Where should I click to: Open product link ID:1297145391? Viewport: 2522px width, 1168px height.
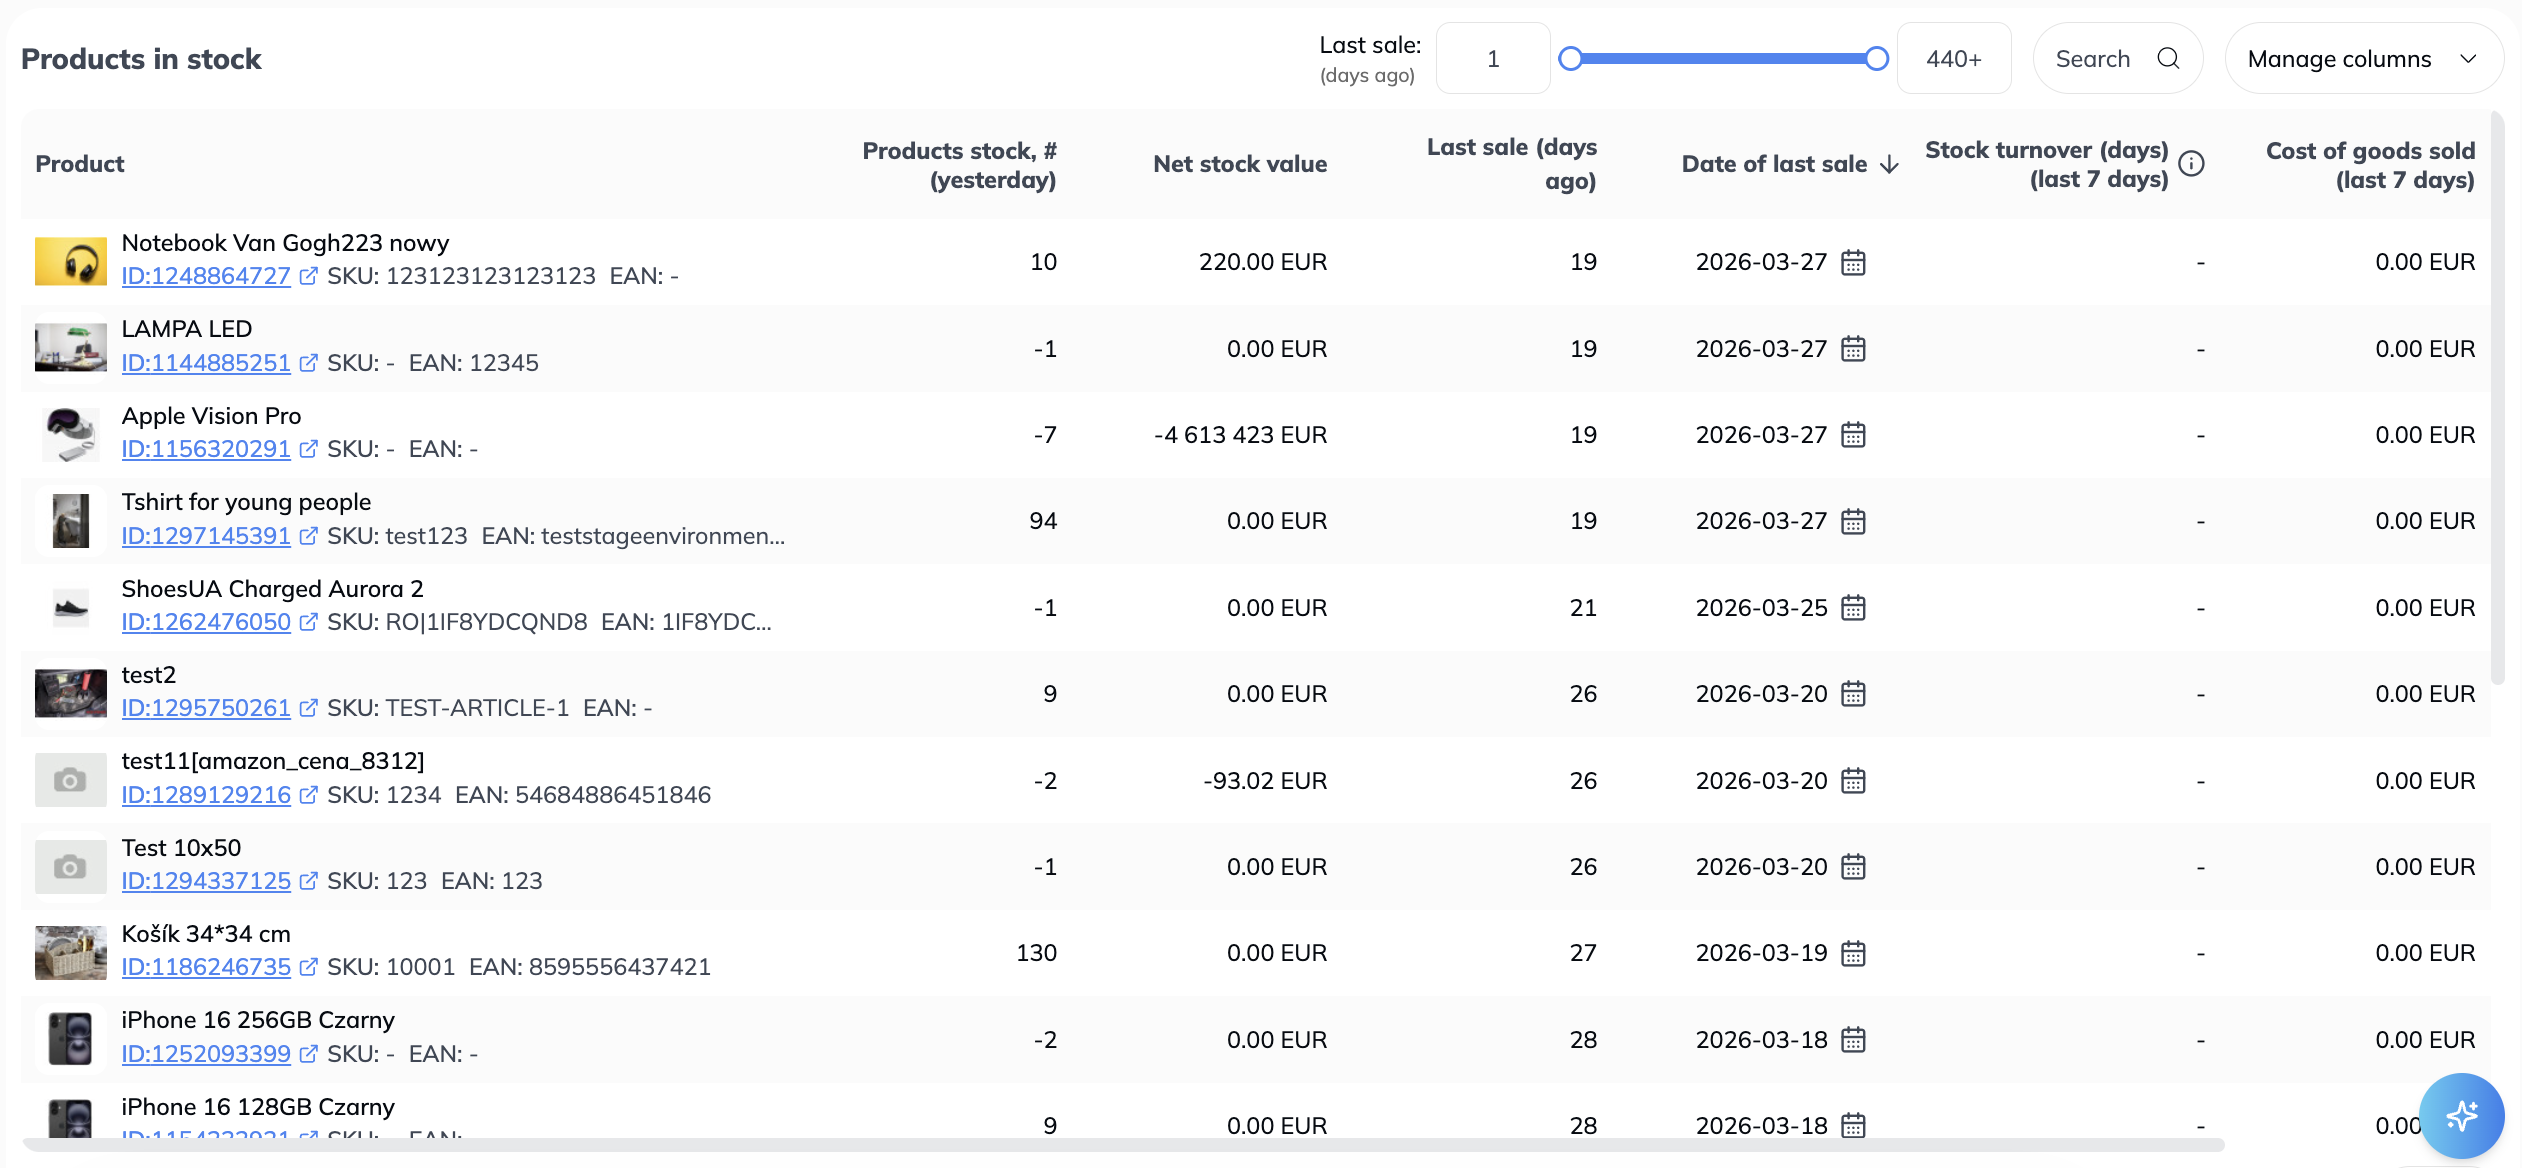tap(206, 536)
